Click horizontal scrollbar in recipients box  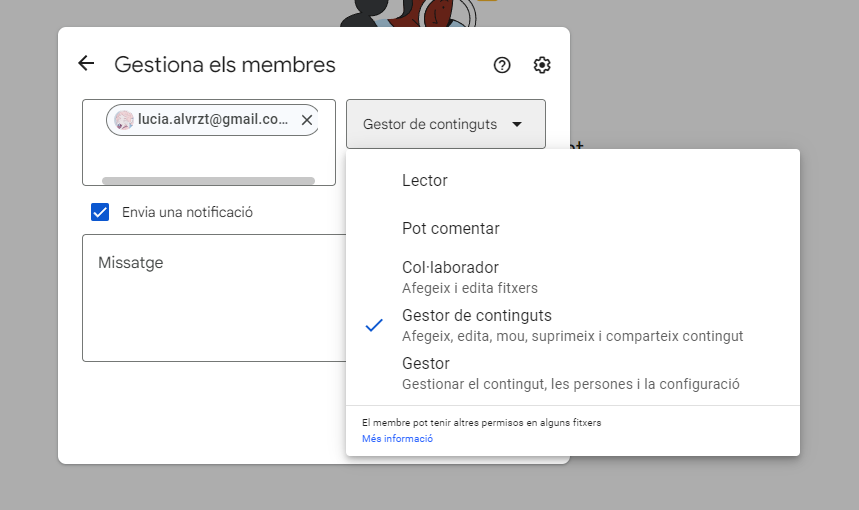[208, 181]
